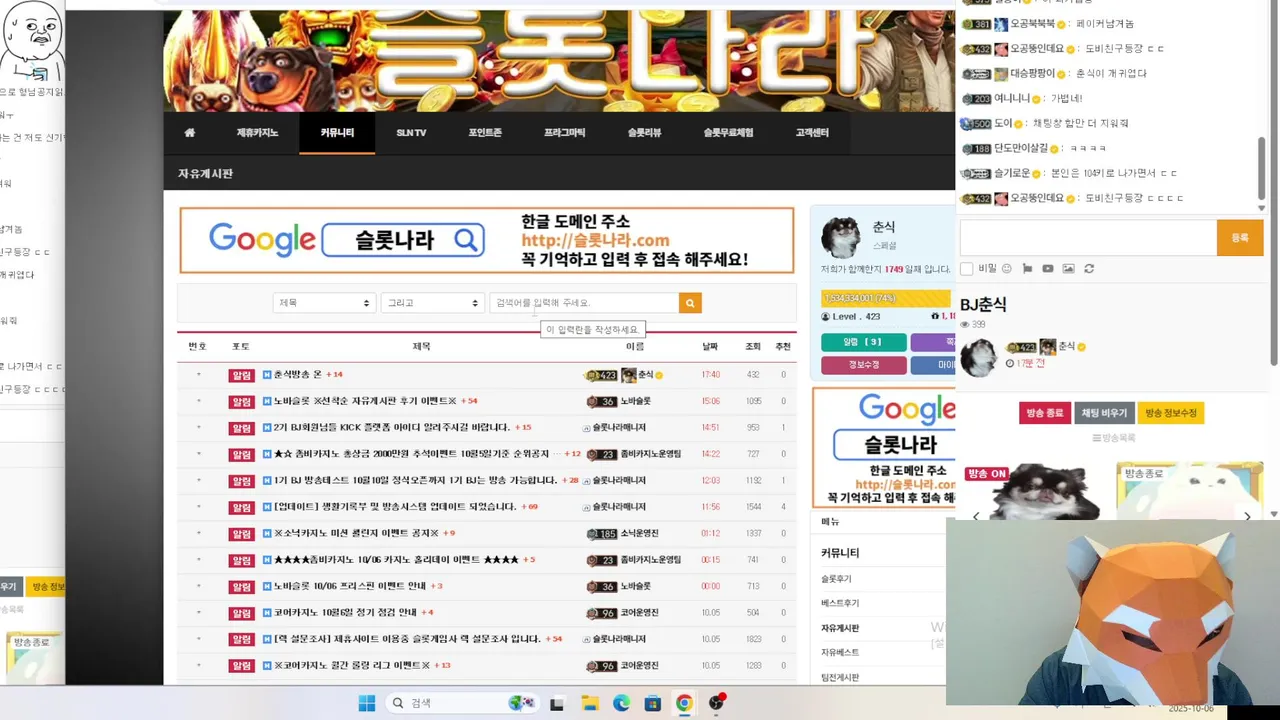Open SLN TV navigation menu
This screenshot has width=1280, height=720.
tap(411, 133)
